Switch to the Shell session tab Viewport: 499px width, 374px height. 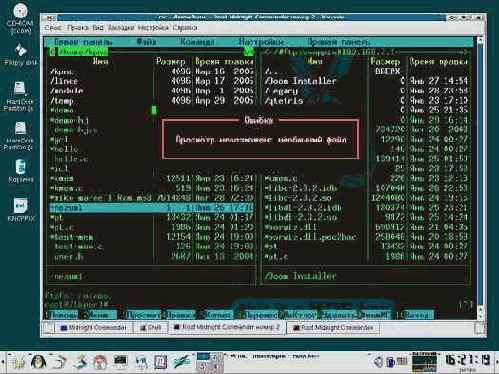click(150, 328)
